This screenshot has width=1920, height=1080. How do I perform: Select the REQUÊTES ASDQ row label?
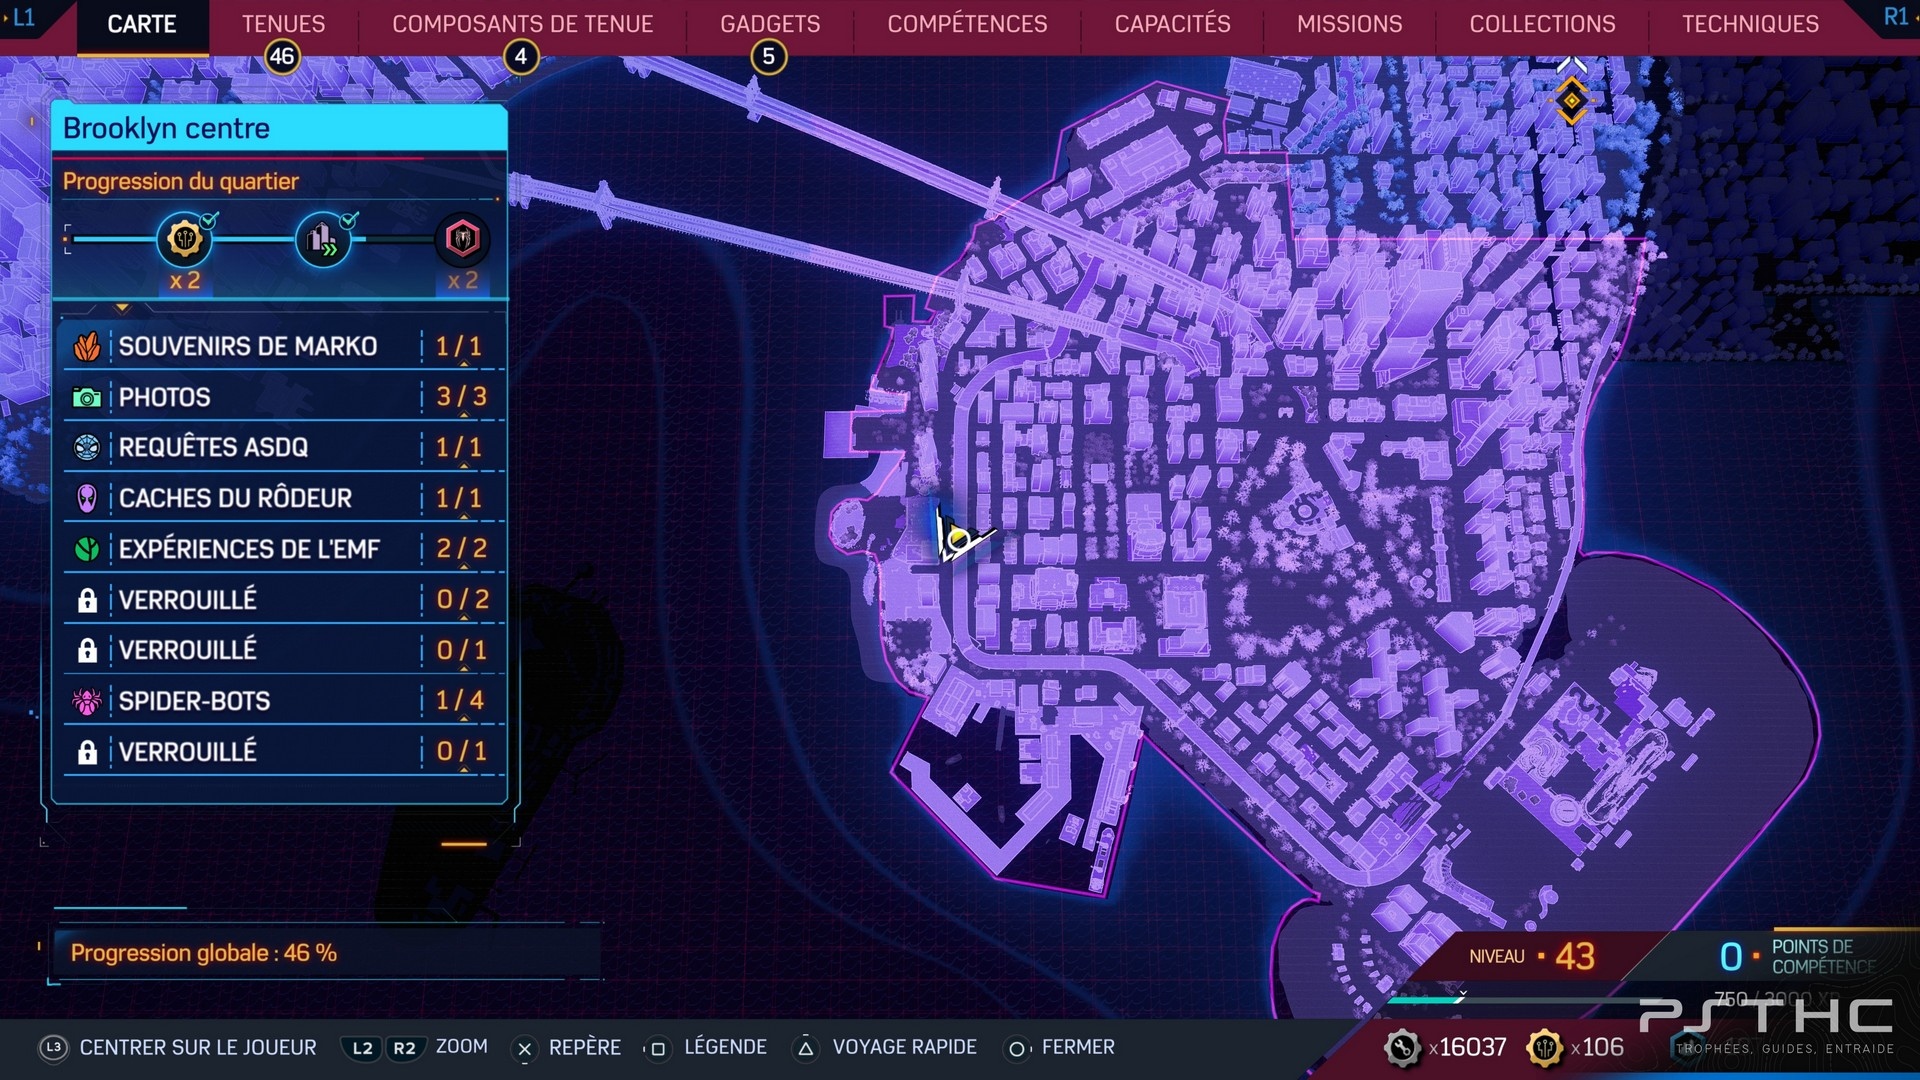[213, 448]
